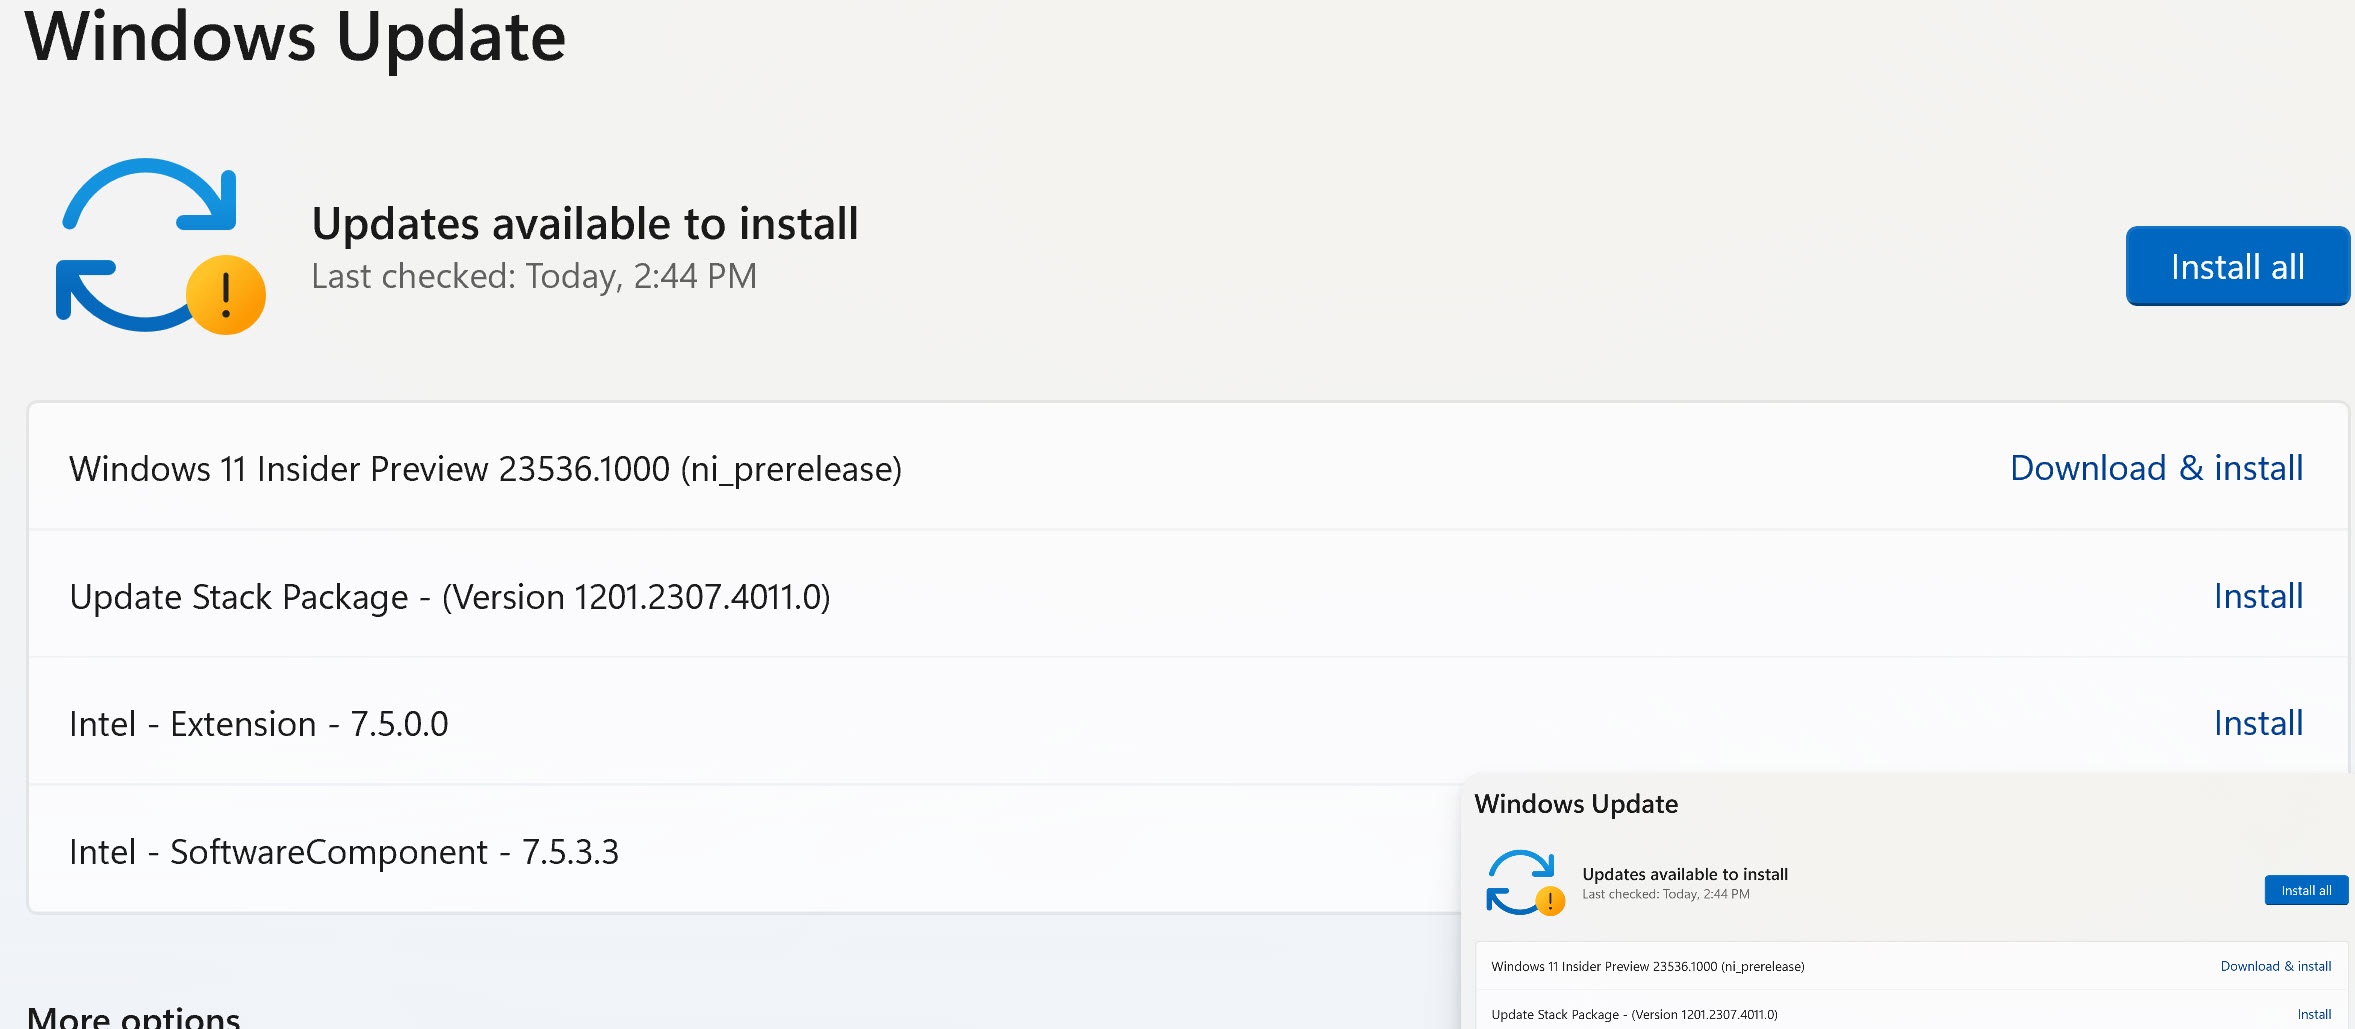Click the large Last checked: Today, 2:44 PM text
Viewport: 2355px width, 1029px height.
[x=534, y=276]
